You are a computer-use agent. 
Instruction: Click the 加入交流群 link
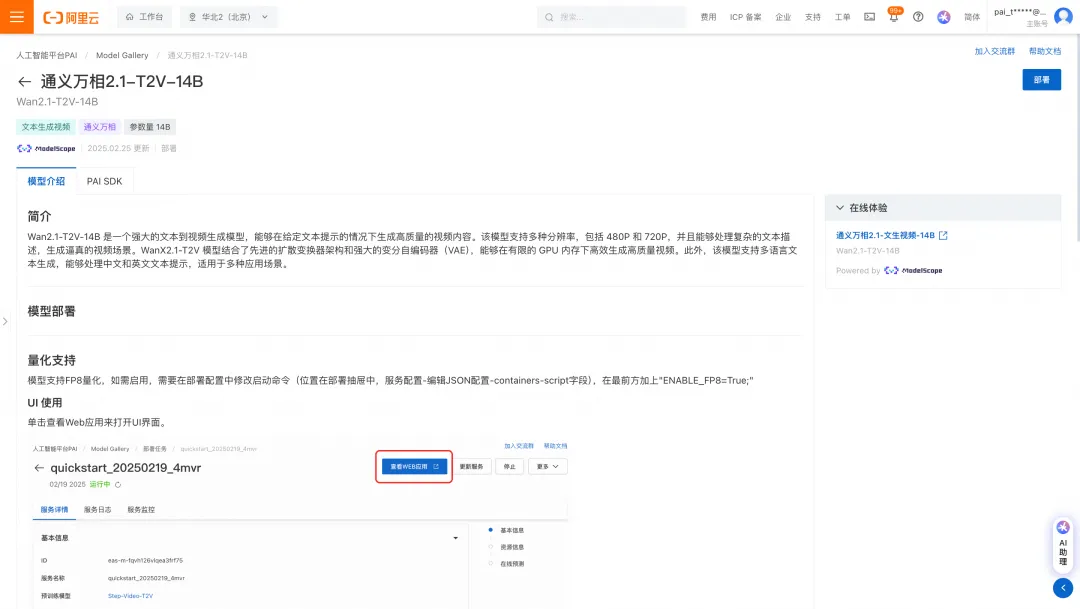pos(995,52)
